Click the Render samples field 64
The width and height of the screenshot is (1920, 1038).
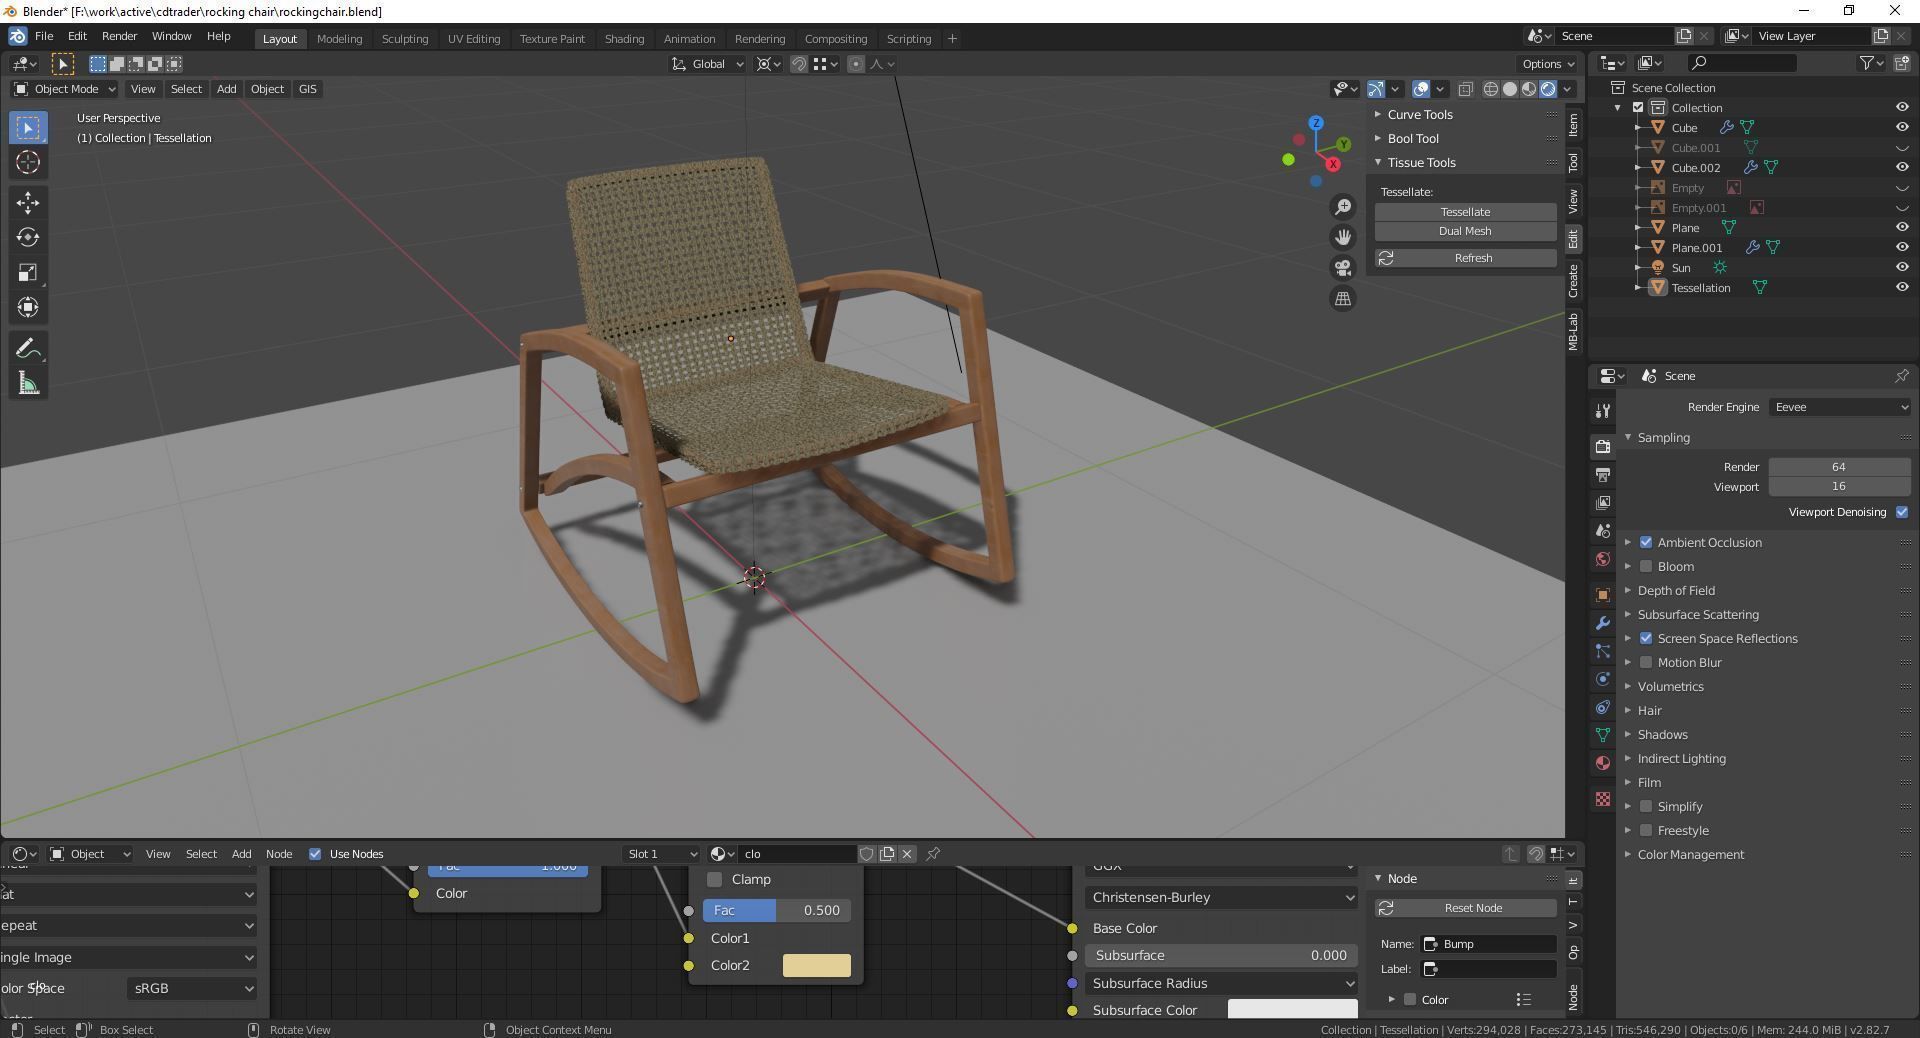1838,467
